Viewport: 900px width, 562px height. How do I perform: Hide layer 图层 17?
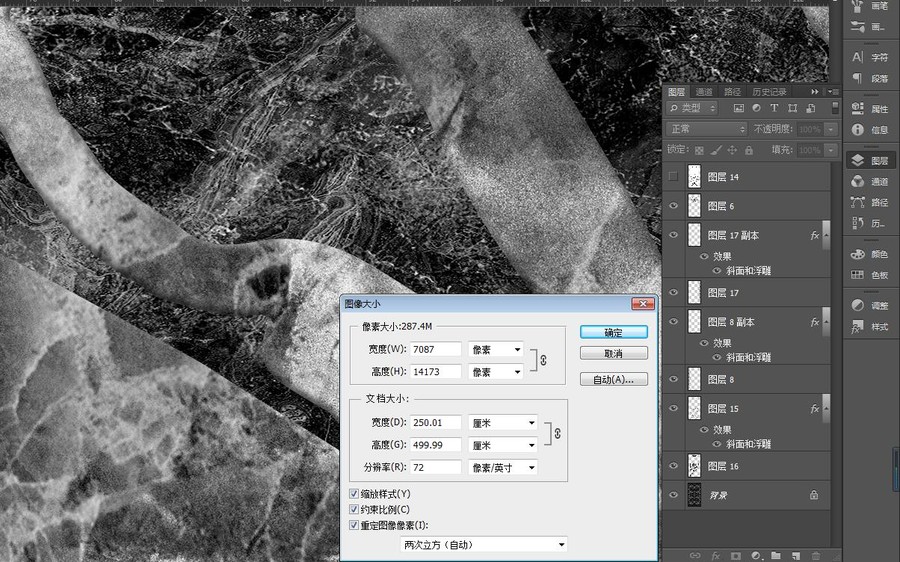[x=673, y=292]
